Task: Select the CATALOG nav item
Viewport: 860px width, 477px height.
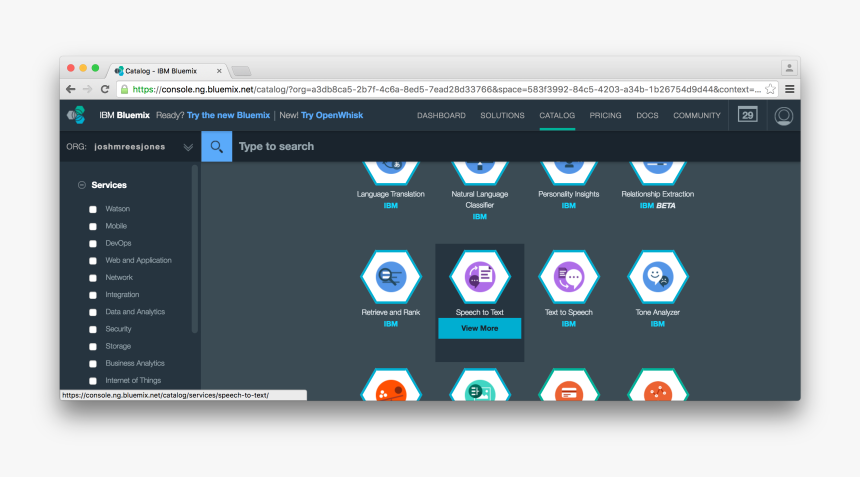Action: (x=557, y=116)
